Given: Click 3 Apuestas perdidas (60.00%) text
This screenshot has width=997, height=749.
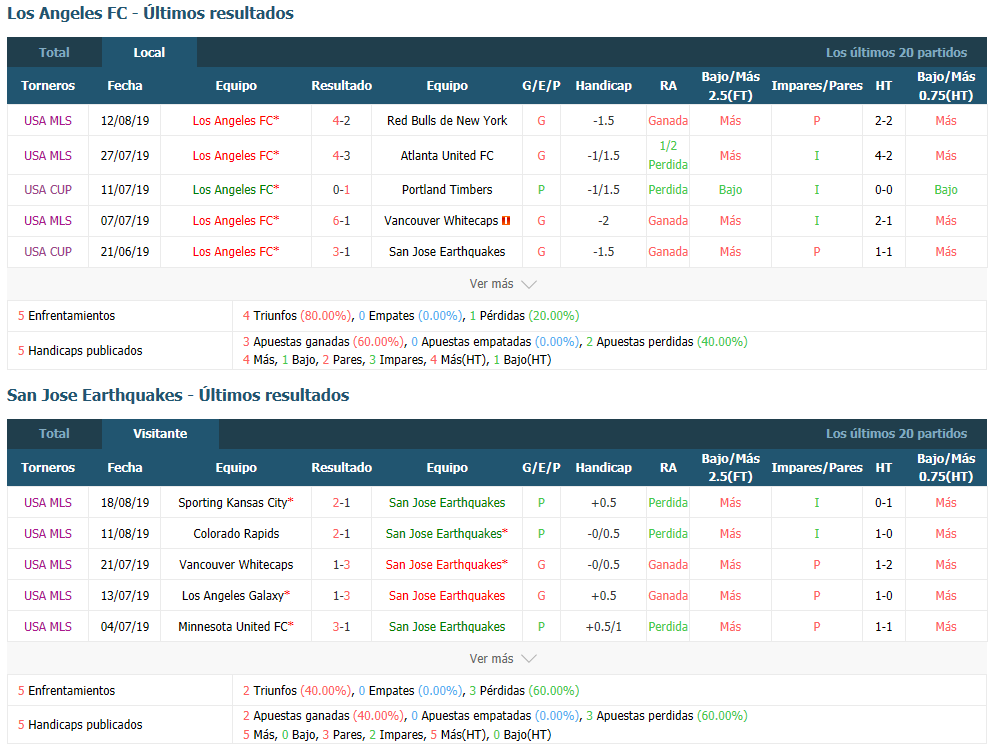Looking at the screenshot, I should pos(666,715).
